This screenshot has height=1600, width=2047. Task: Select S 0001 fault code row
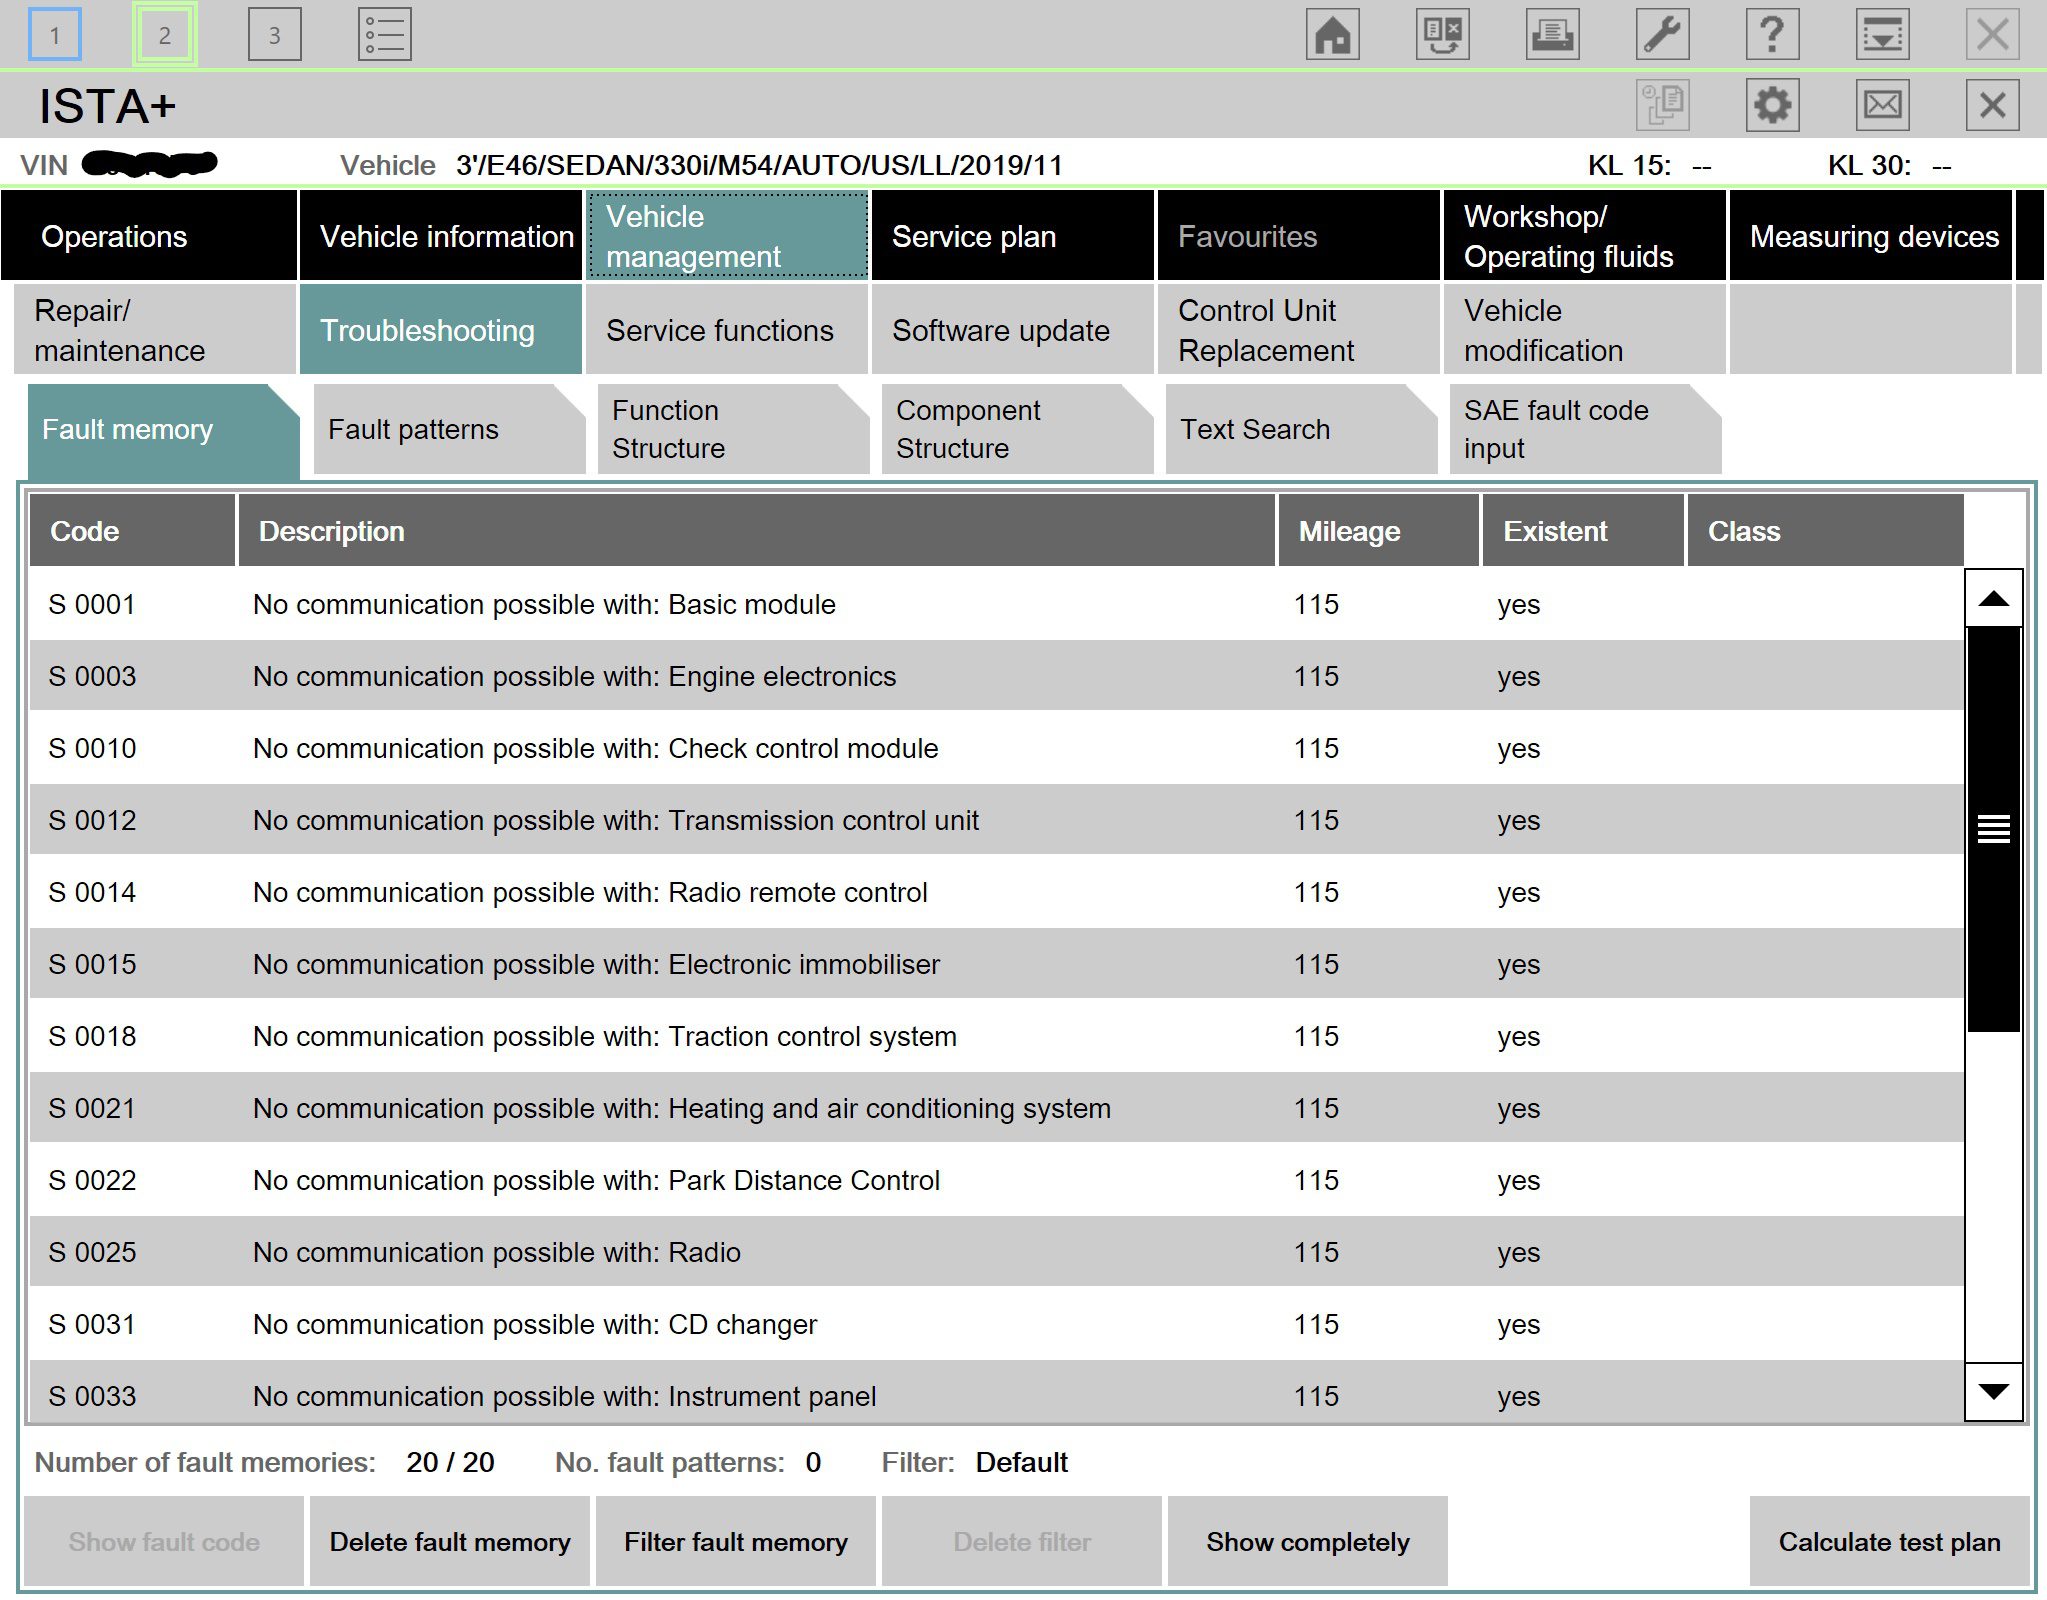click(x=997, y=605)
